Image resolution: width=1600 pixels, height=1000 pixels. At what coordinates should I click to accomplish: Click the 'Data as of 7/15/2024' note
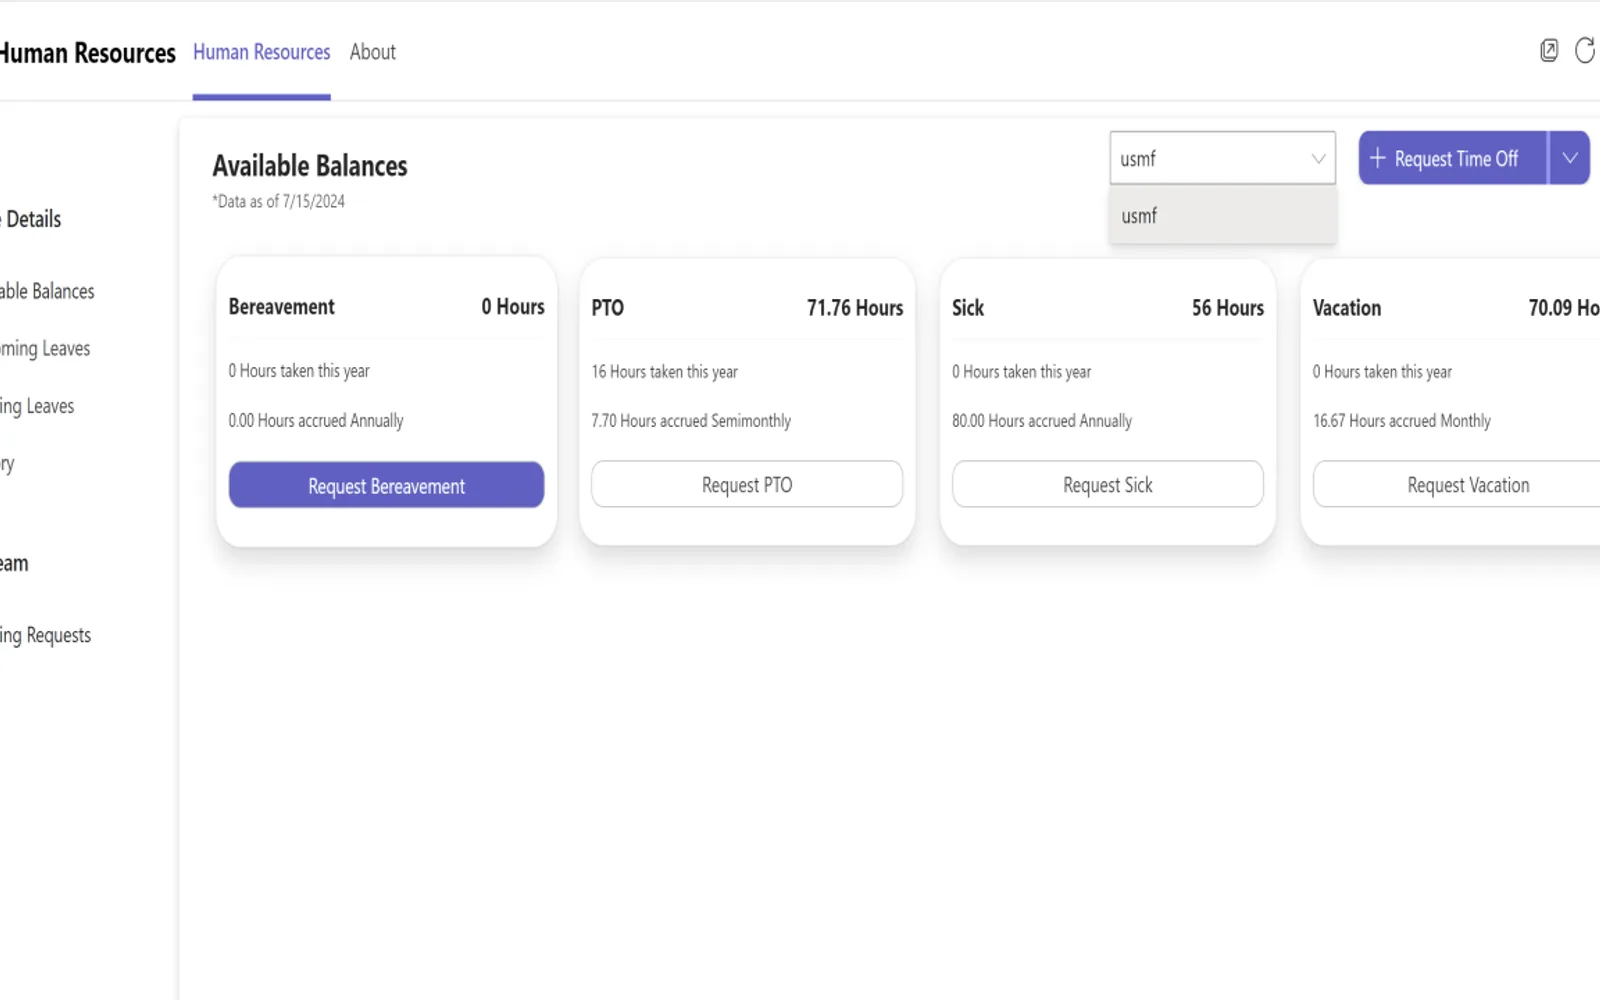click(278, 201)
